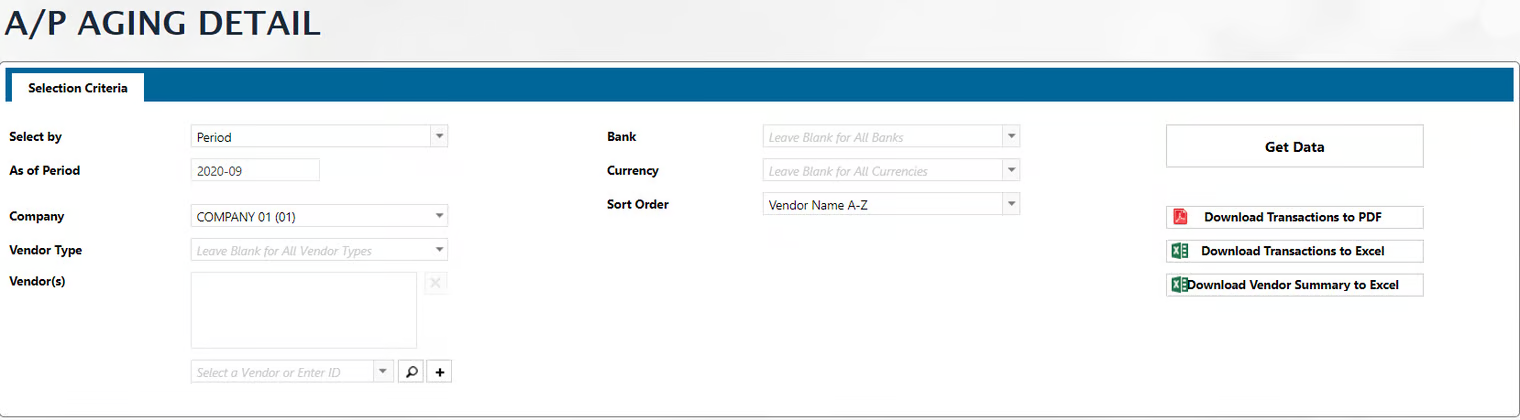Click the Select a Vendor or Enter ID field
This screenshot has height=420, width=1520.
pos(280,372)
